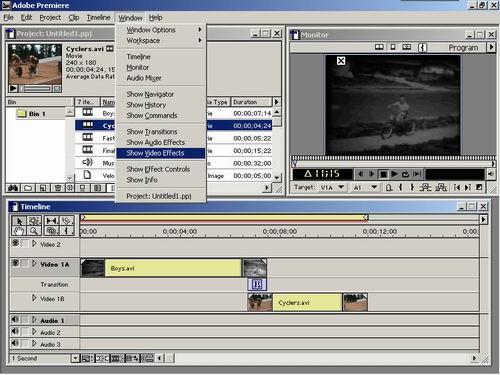The width and height of the screenshot is (500, 375).
Task: Select the Hand tool in Timeline
Action: click(x=19, y=231)
